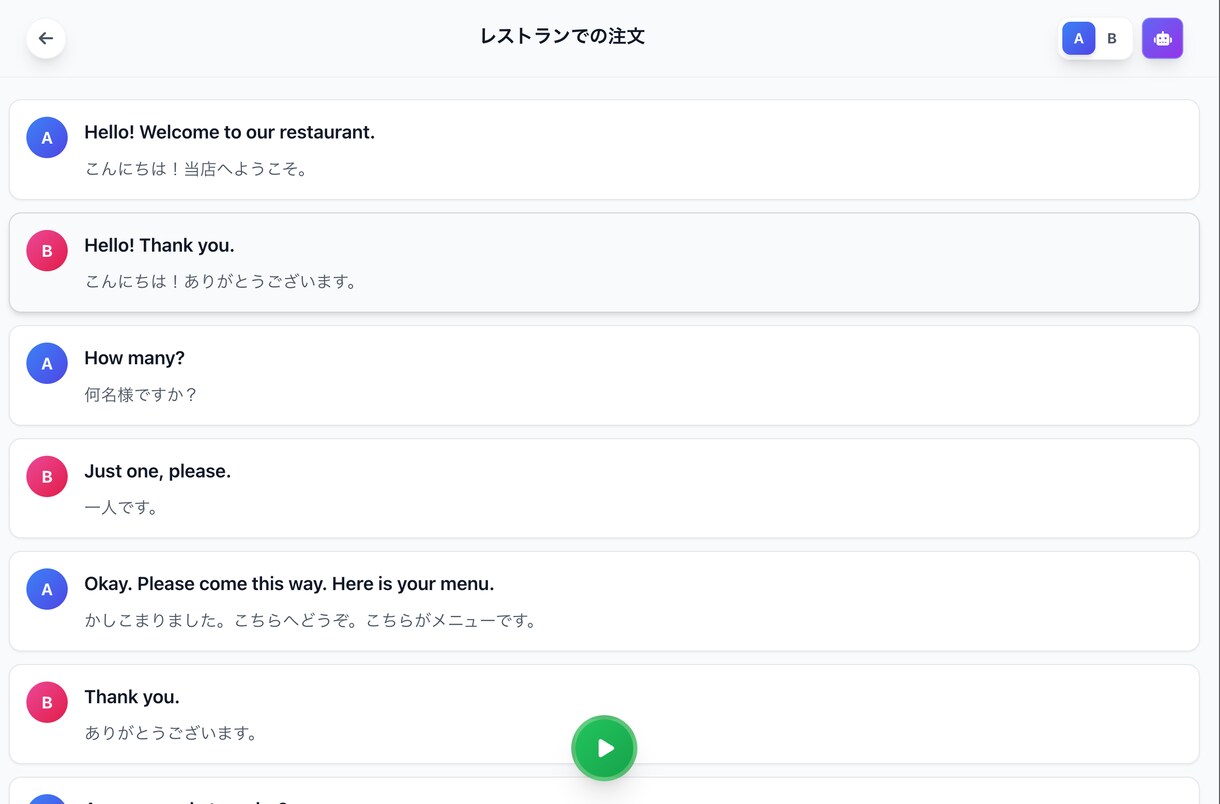This screenshot has width=1220, height=804.
Task: Click avatar B beside "Hello! Thank you."
Action: [47, 251]
